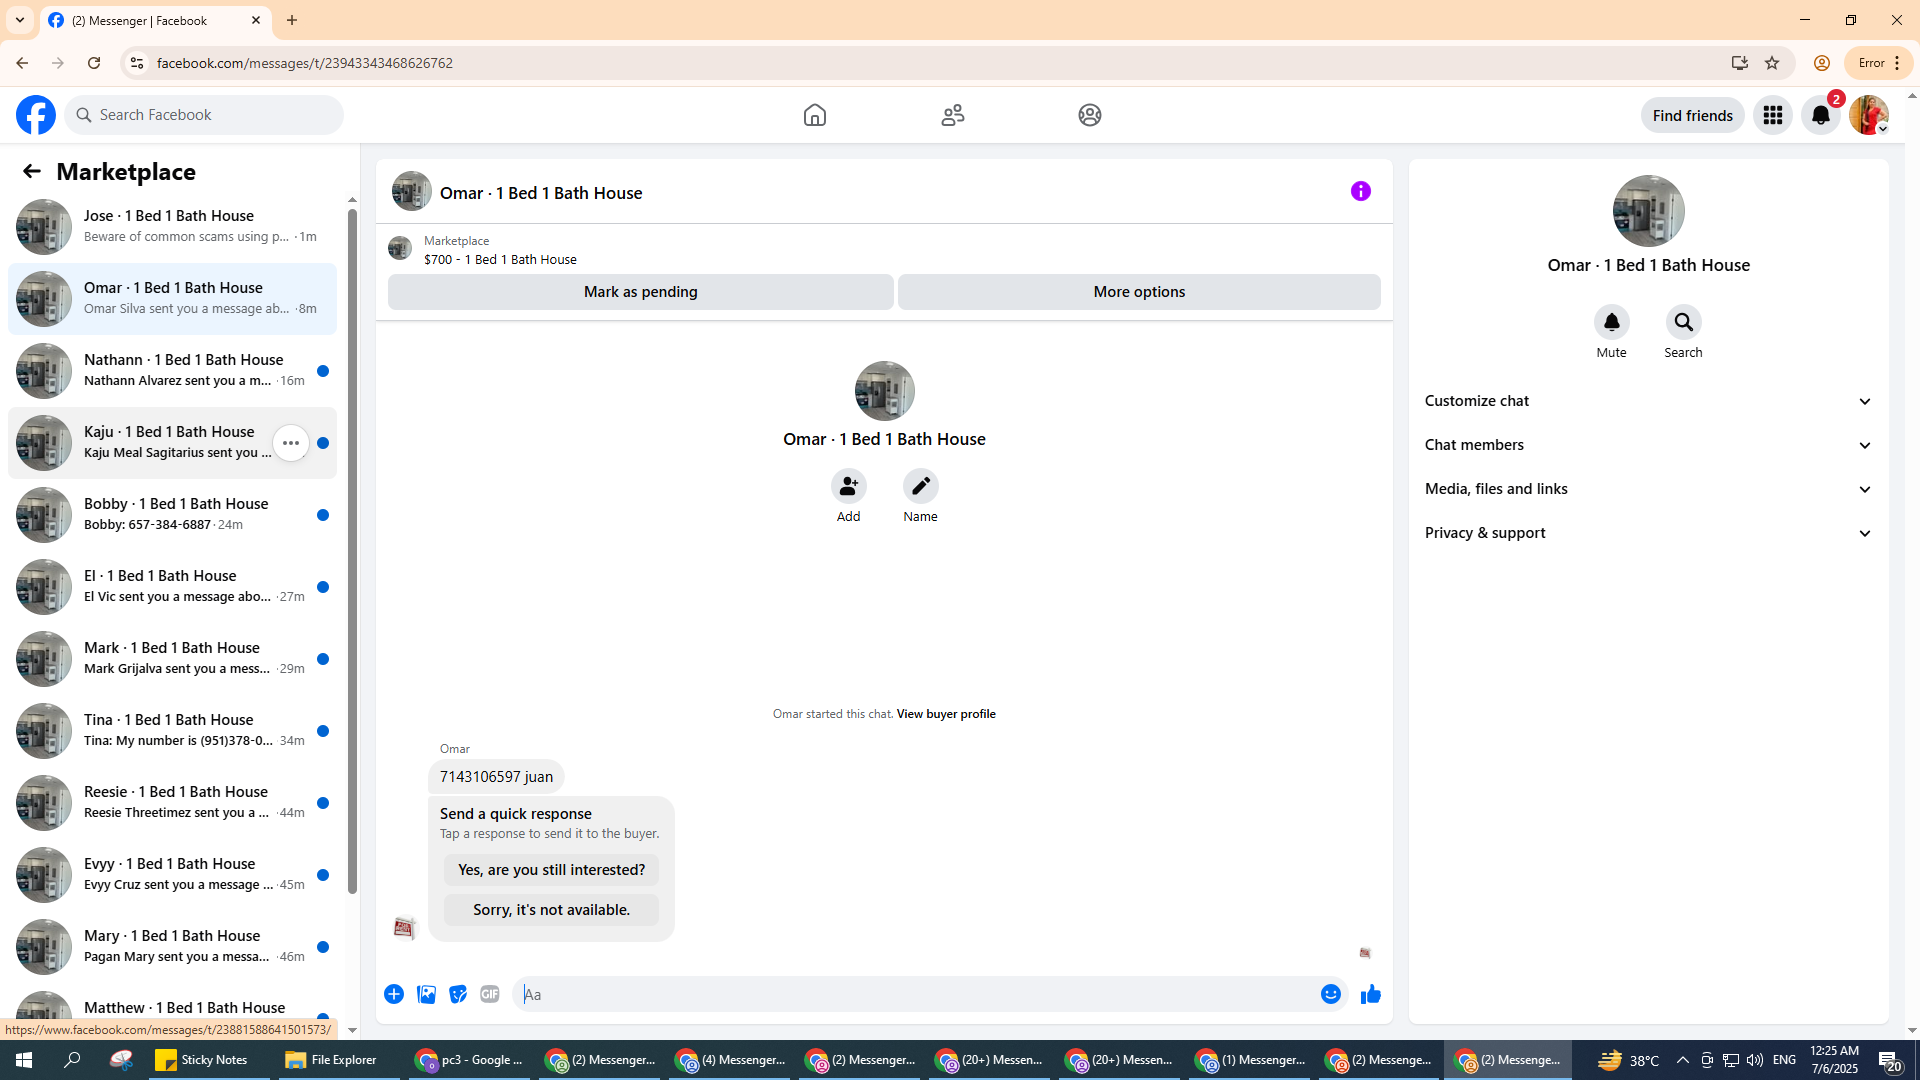Mute the Omar conversation
Image resolution: width=1920 pixels, height=1080 pixels.
coord(1611,323)
